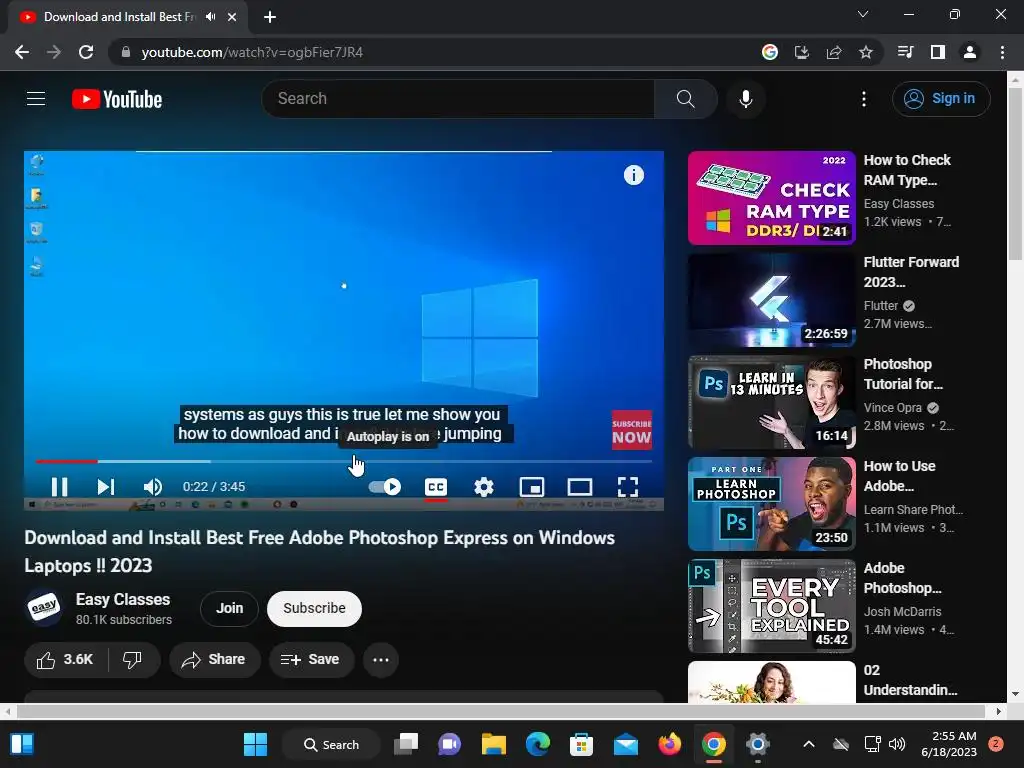Click the Vince Opra channel name
The height and width of the screenshot is (768, 1024).
click(892, 408)
